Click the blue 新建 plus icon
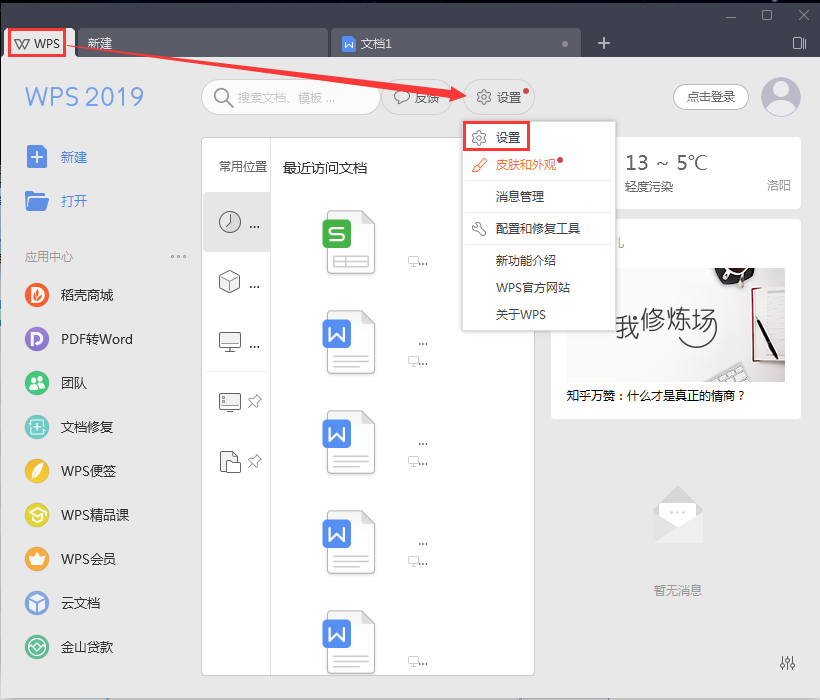This screenshot has width=820, height=700. (x=37, y=157)
